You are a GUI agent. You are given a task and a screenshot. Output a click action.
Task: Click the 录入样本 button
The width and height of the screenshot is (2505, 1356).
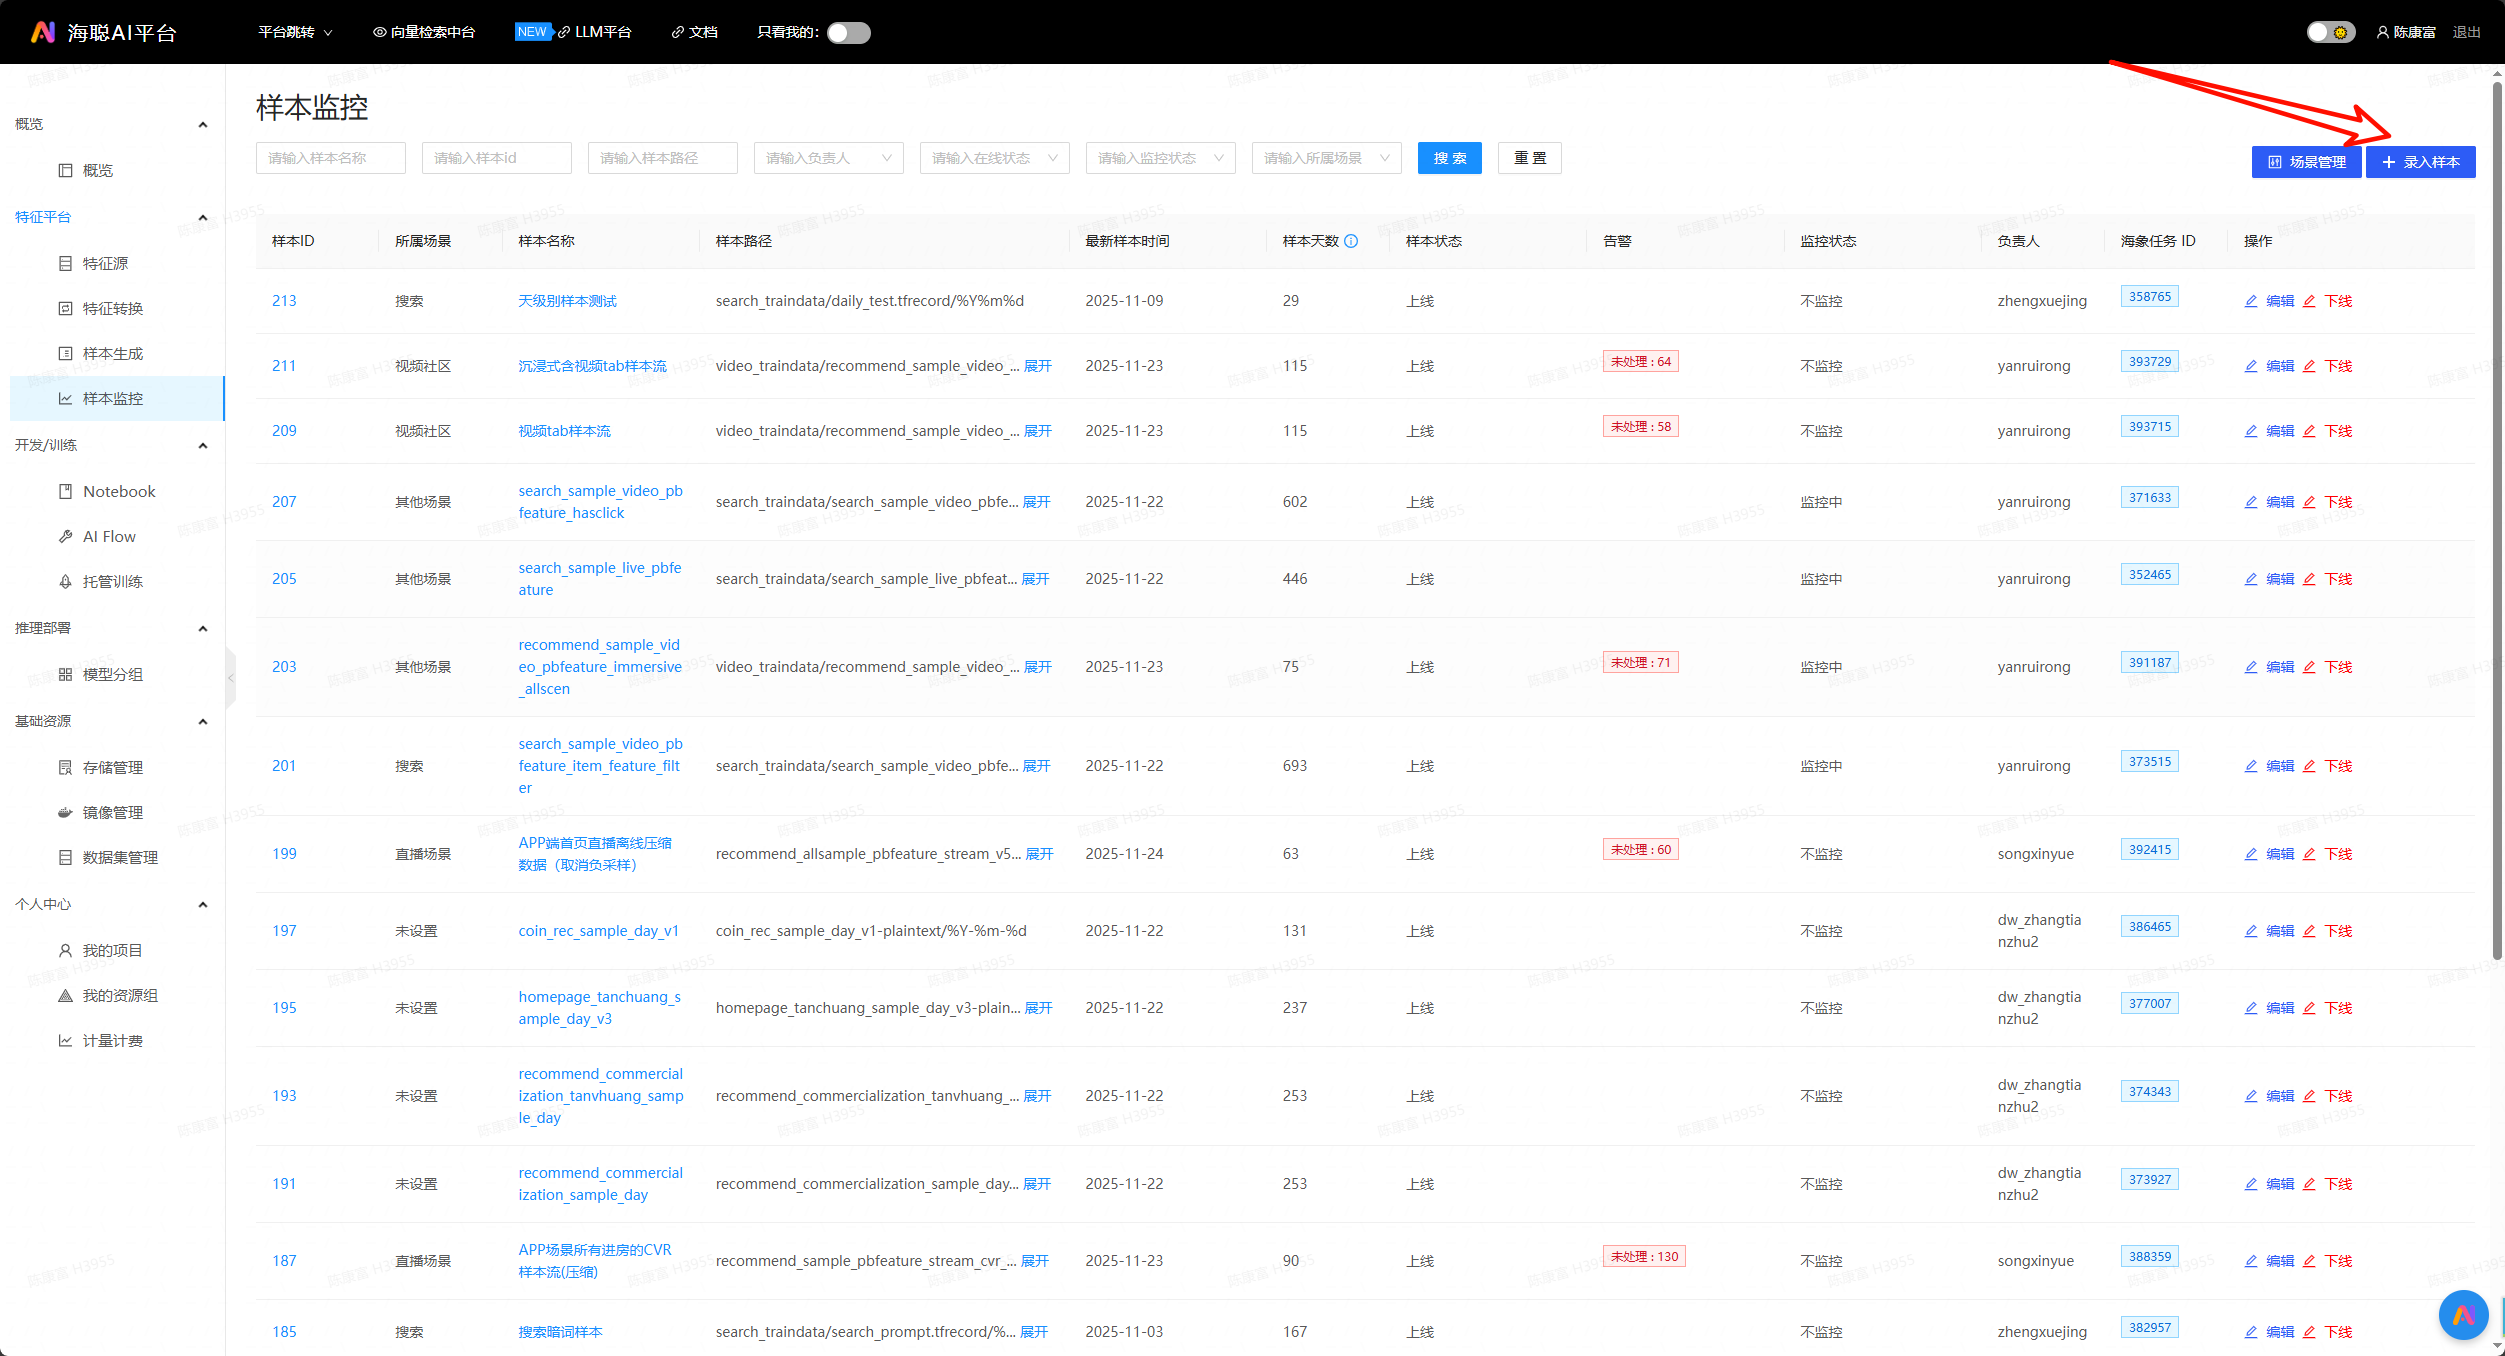coord(2420,162)
